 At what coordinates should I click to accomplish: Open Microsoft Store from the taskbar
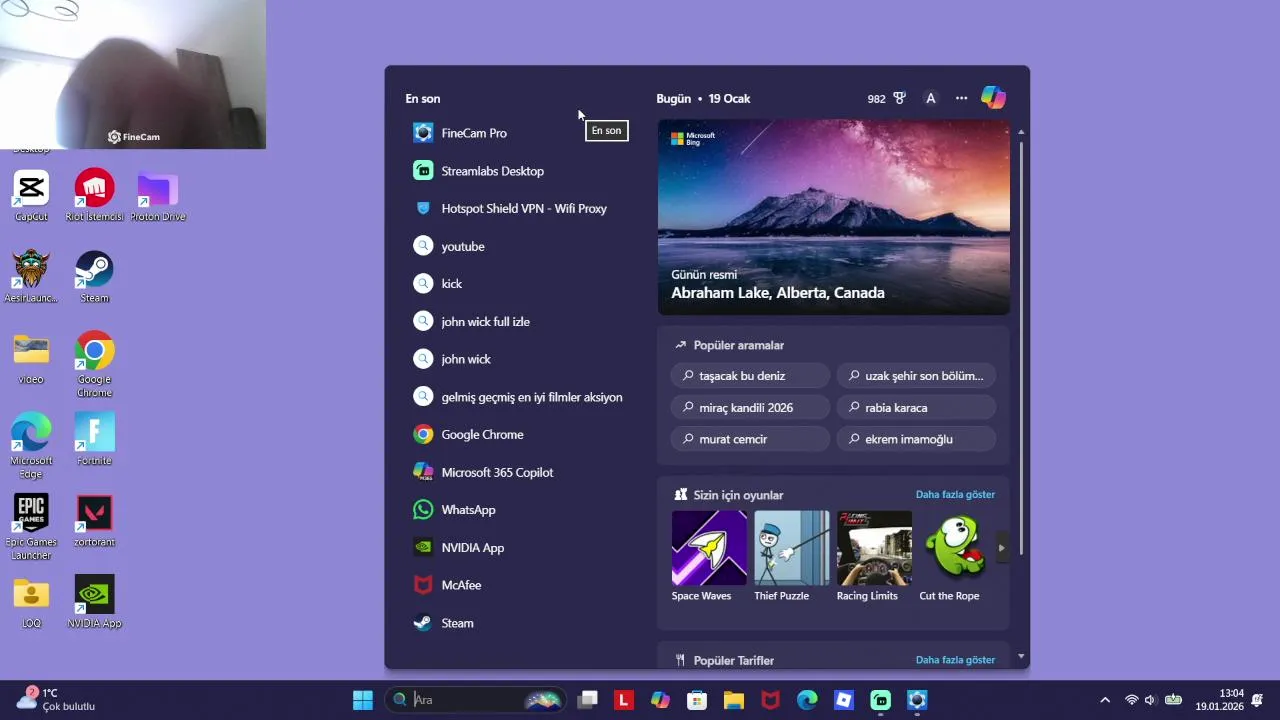[x=697, y=700]
